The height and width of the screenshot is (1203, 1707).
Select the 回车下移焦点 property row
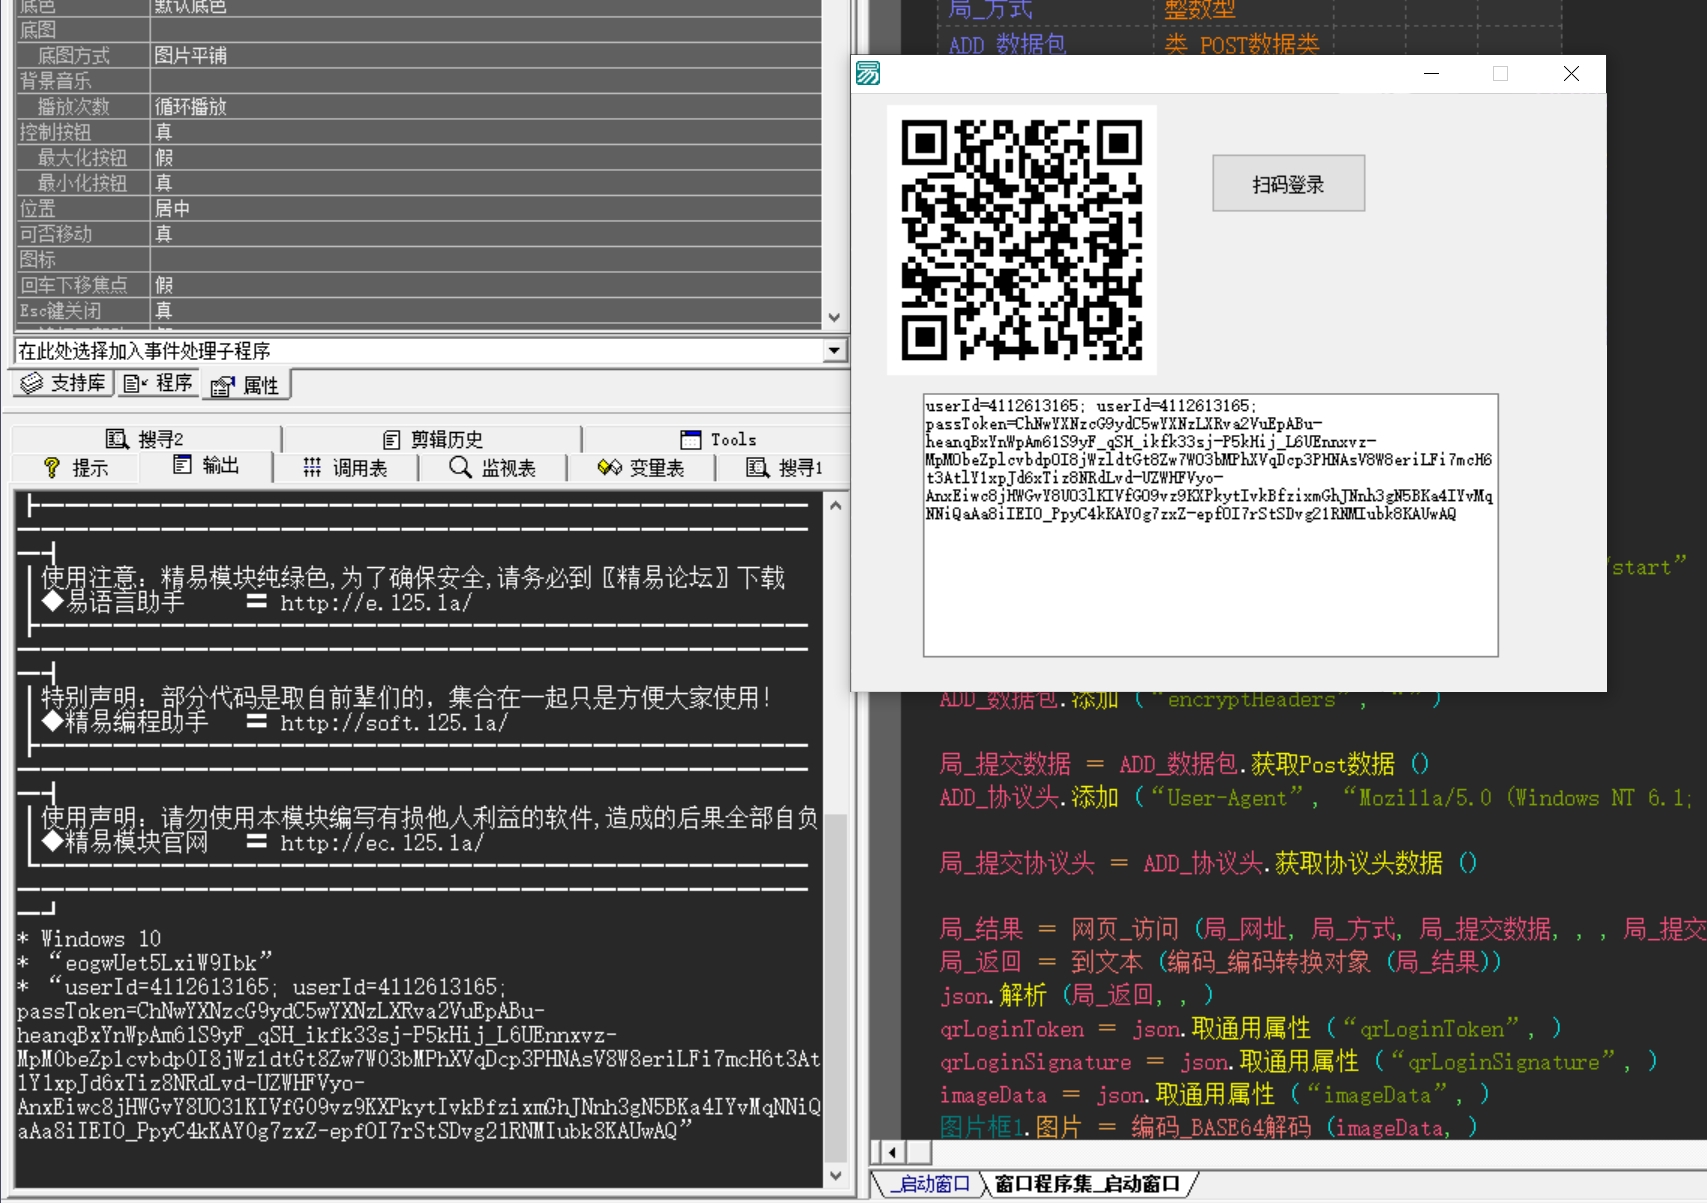pyautogui.click(x=418, y=285)
